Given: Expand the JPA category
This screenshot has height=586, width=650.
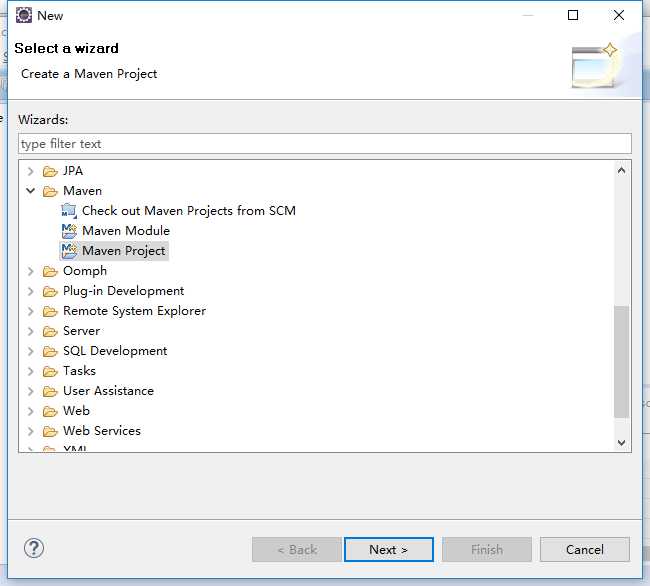Looking at the screenshot, I should pos(30,171).
